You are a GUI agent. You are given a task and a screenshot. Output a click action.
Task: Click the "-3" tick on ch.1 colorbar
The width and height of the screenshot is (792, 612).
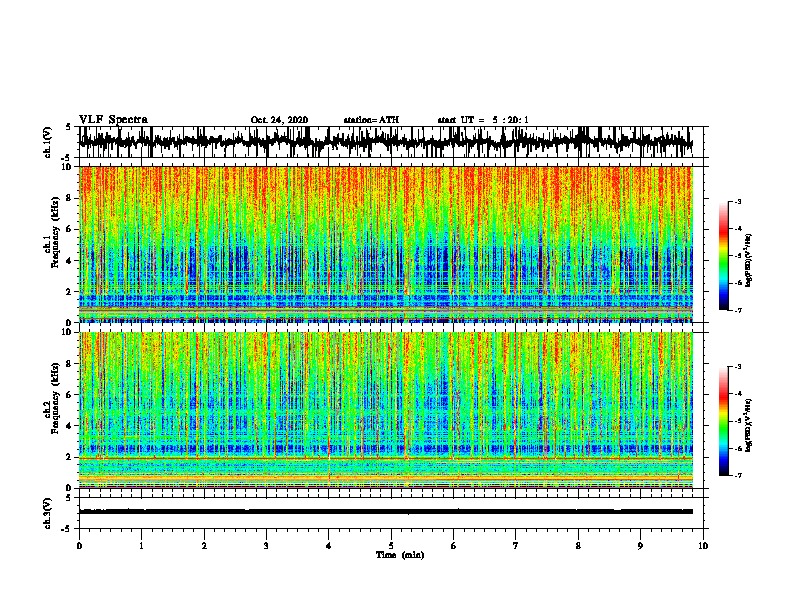[x=737, y=201]
